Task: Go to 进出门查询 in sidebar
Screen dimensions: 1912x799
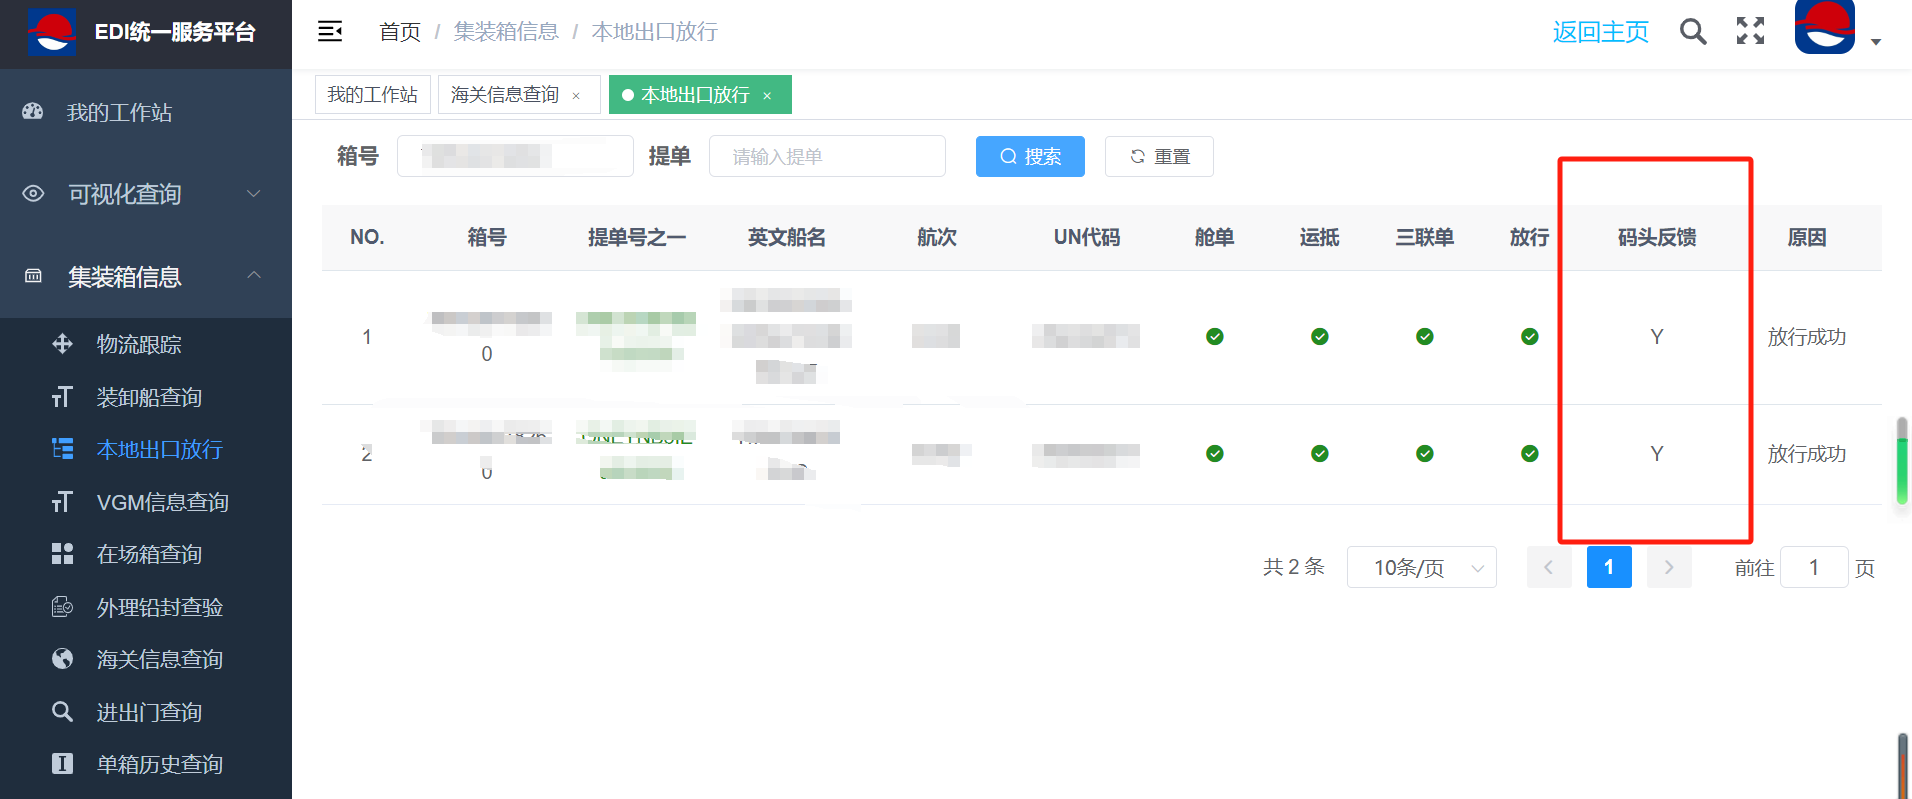Action: [149, 713]
